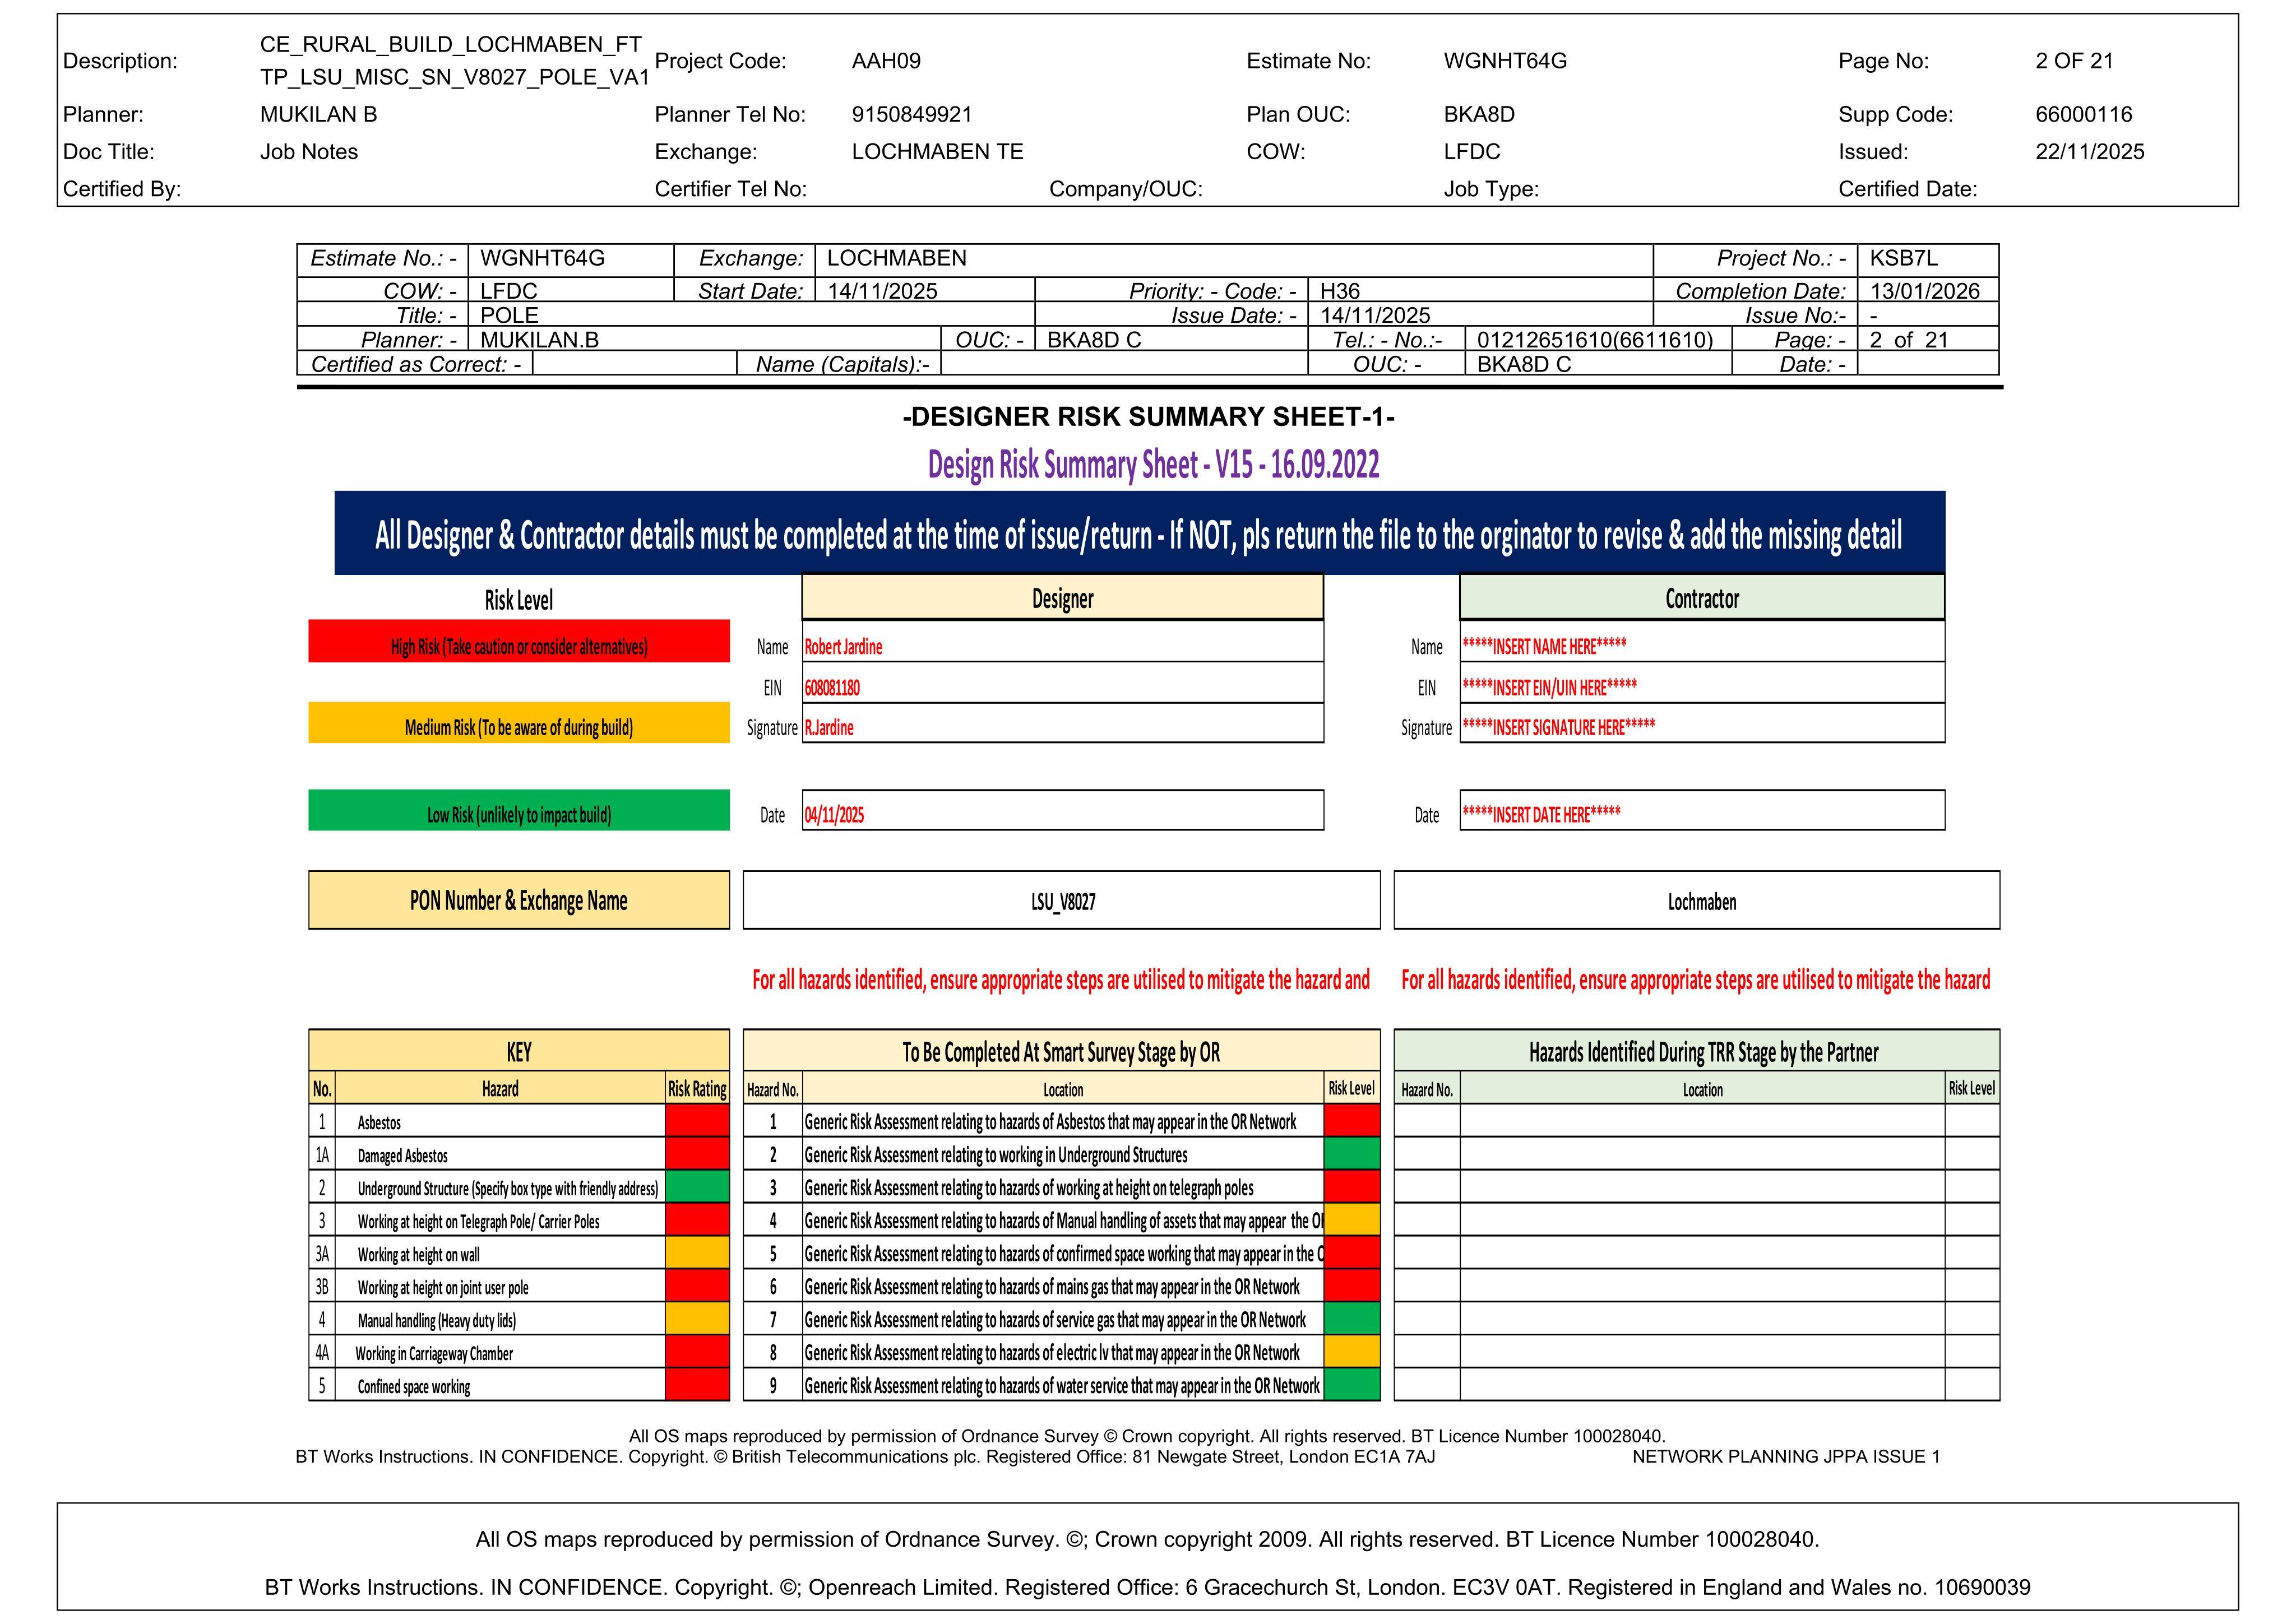Click 'Design Risk Summary Sheet - V15' title

(x=1153, y=465)
